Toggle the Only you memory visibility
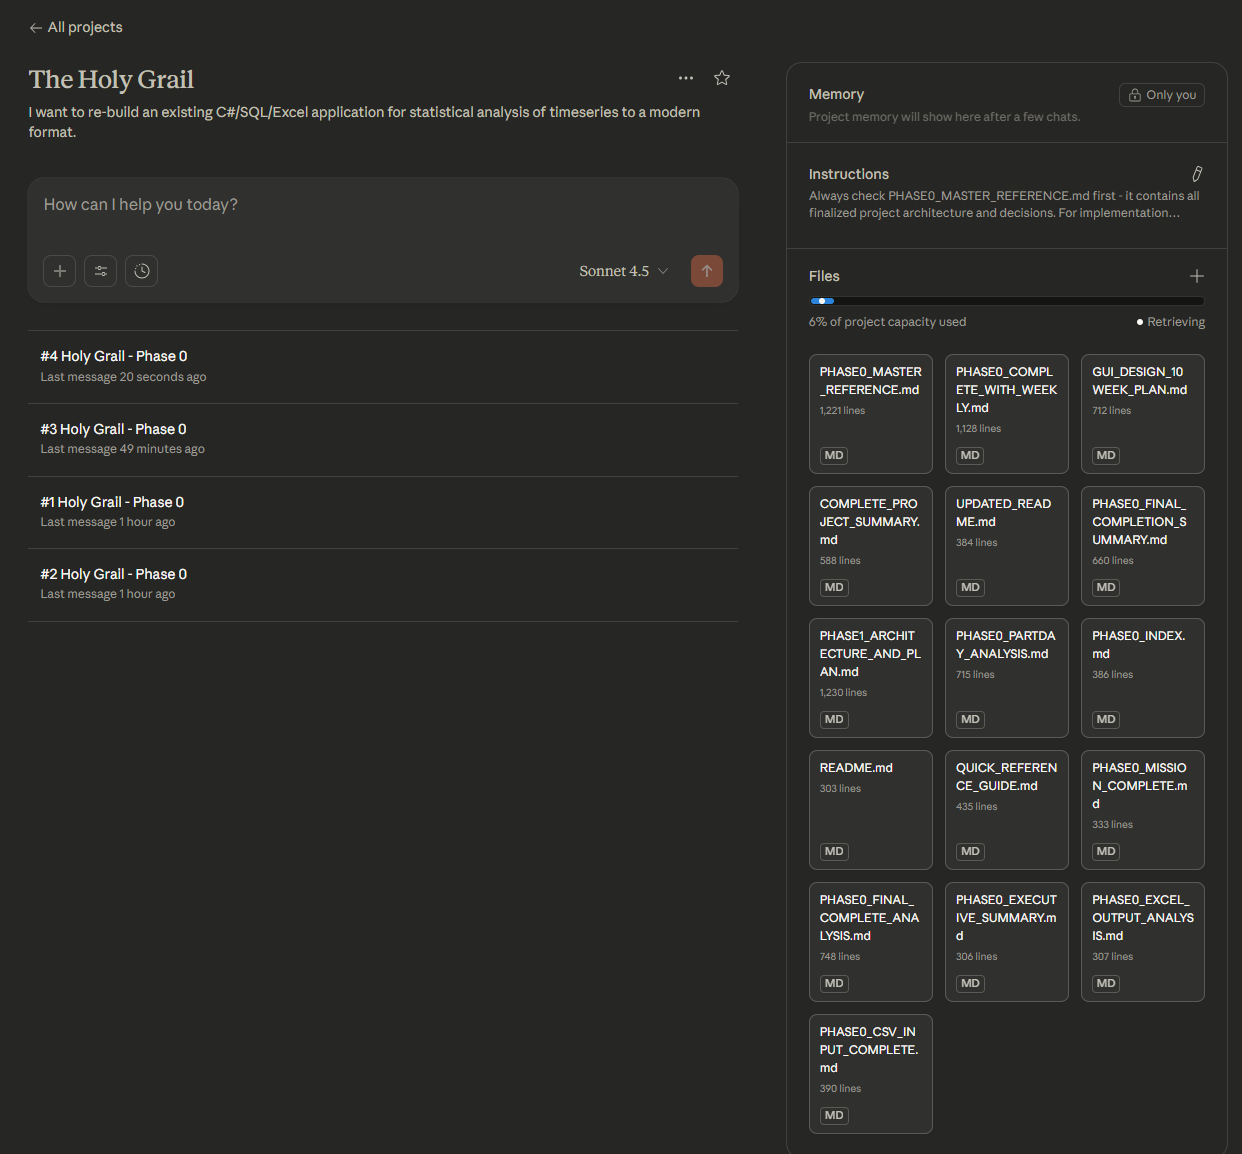 click(1162, 95)
